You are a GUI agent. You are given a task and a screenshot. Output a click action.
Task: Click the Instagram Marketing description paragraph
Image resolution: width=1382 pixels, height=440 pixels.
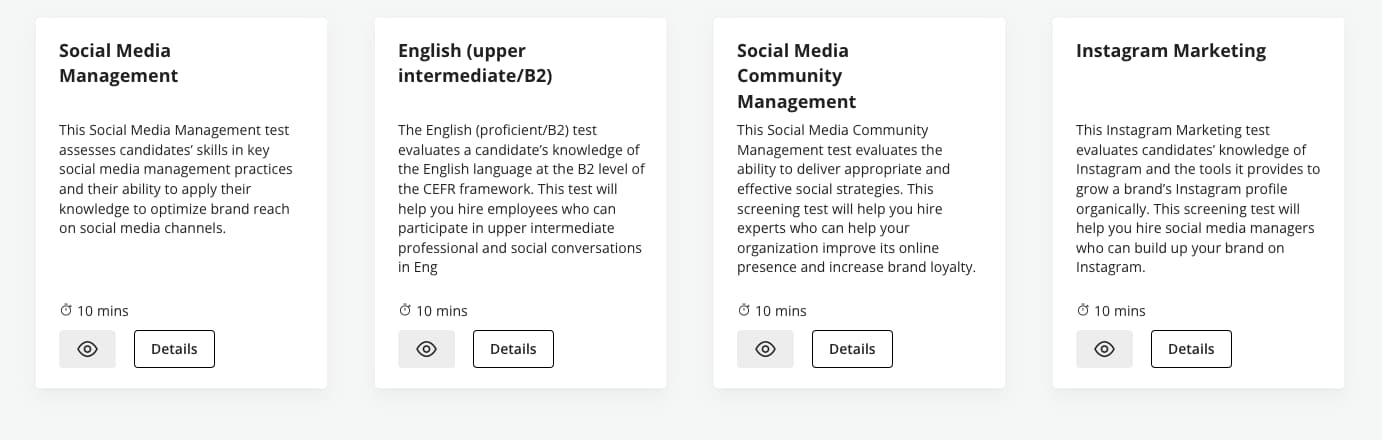click(x=1197, y=199)
